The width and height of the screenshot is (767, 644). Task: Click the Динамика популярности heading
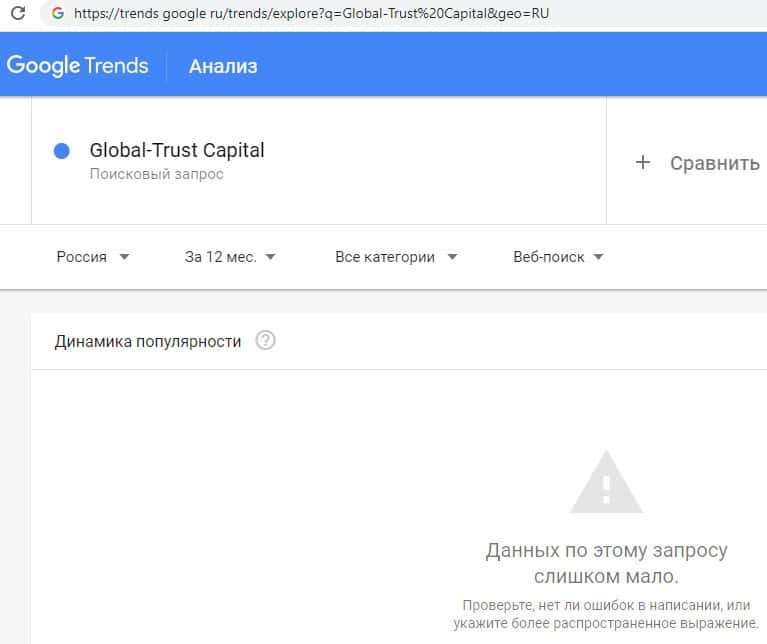click(148, 341)
